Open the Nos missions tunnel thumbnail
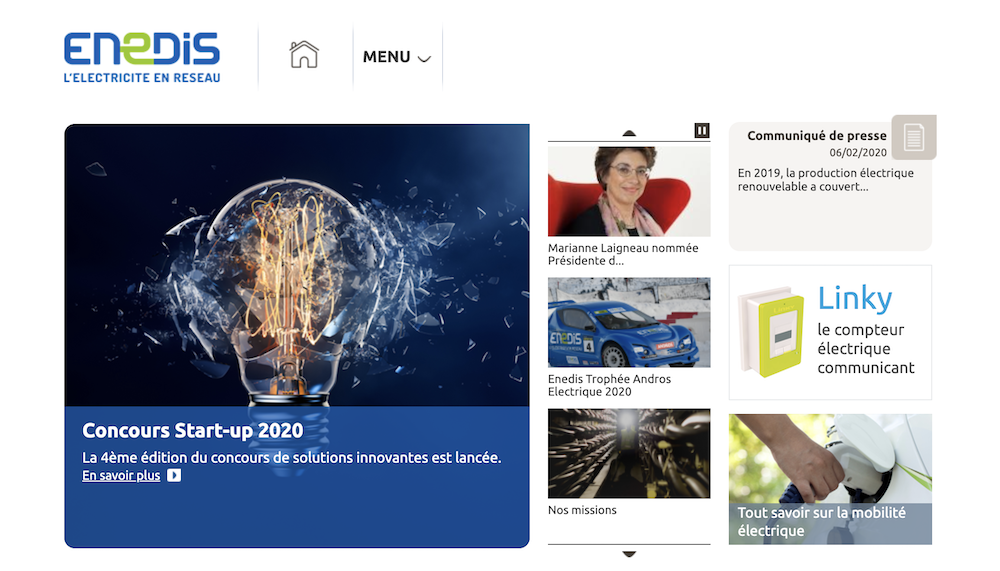The image size is (1000, 571). (629, 453)
